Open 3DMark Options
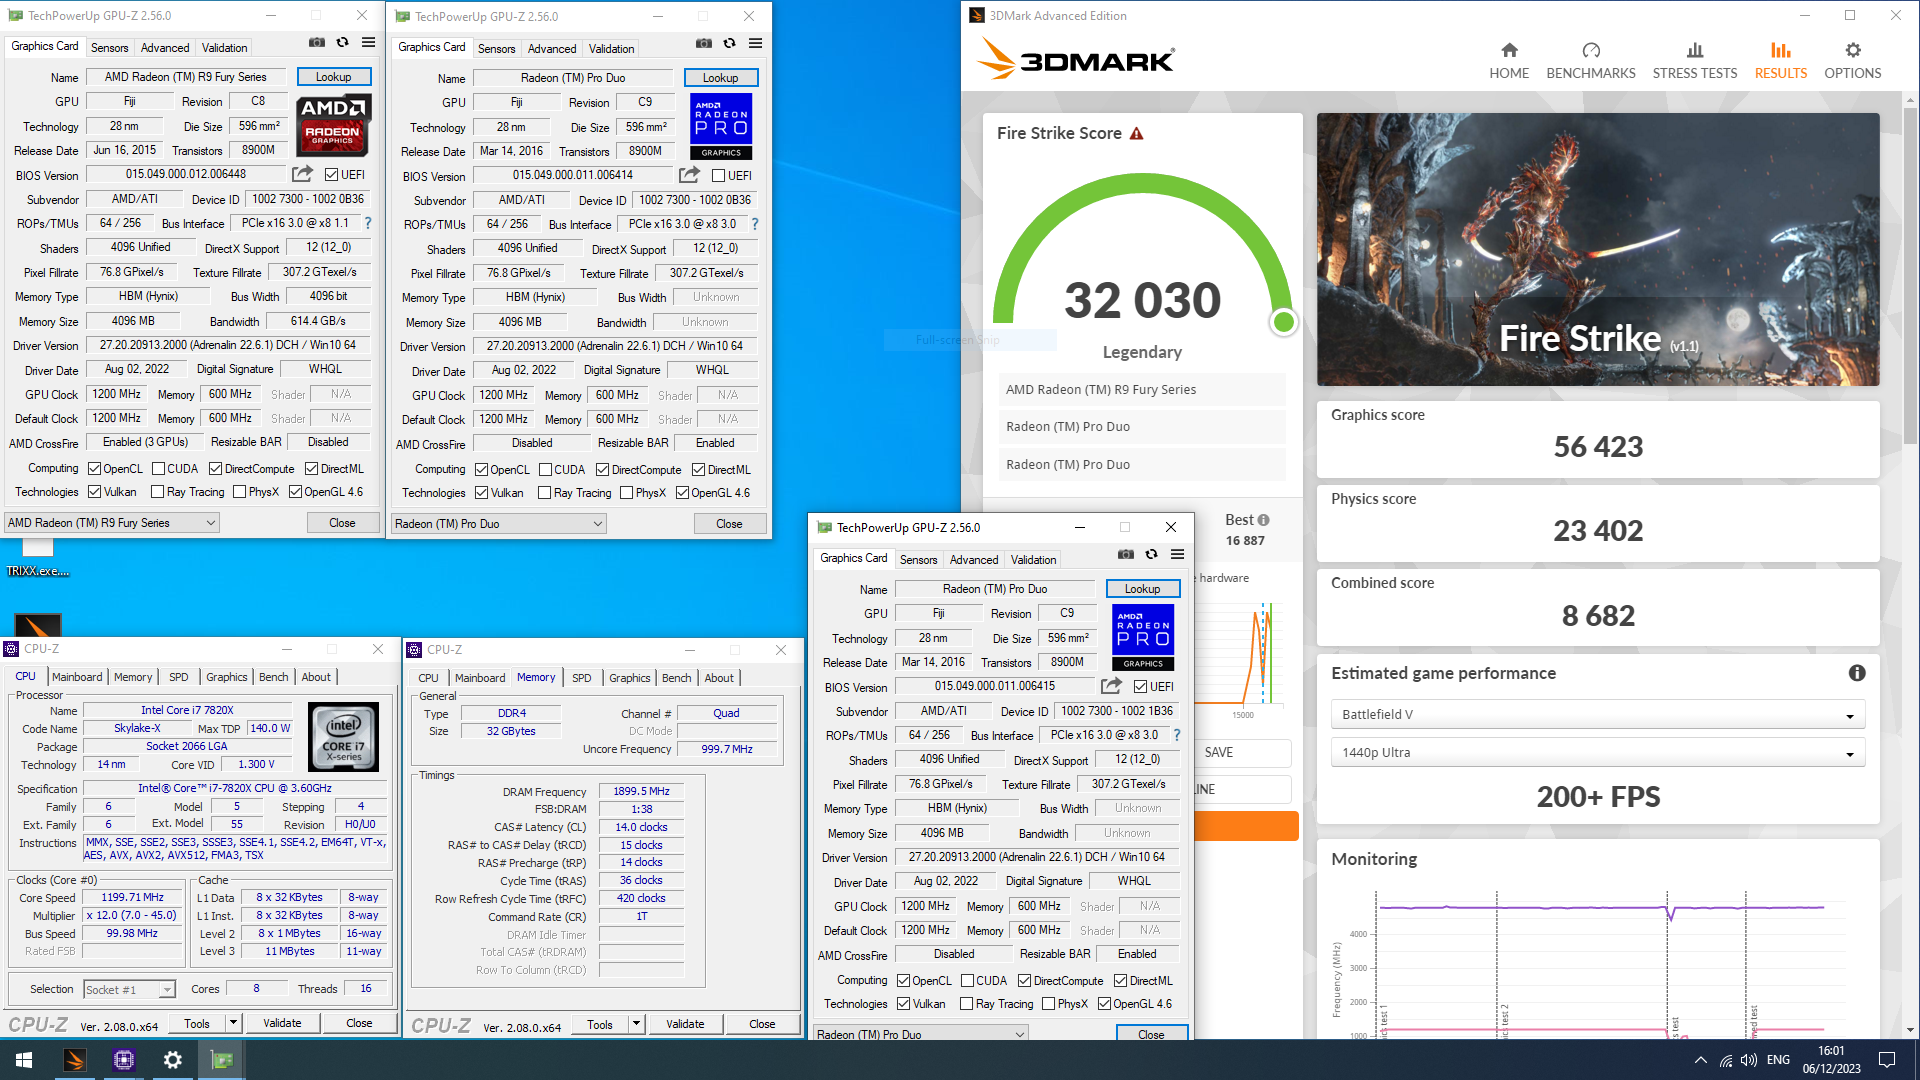Viewport: 1920px width, 1080px height. [x=1853, y=61]
